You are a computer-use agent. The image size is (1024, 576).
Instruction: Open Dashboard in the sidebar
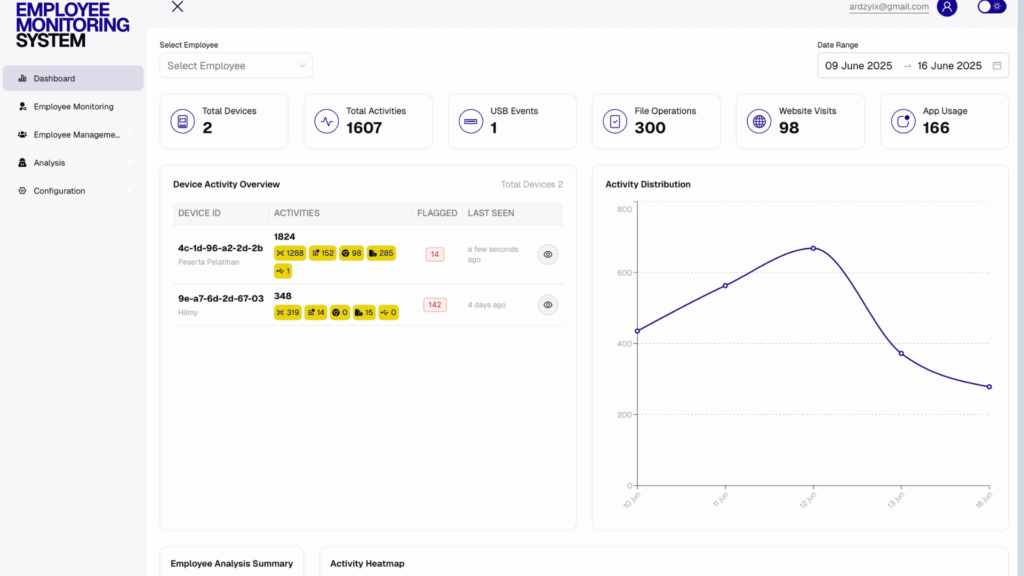point(72,78)
